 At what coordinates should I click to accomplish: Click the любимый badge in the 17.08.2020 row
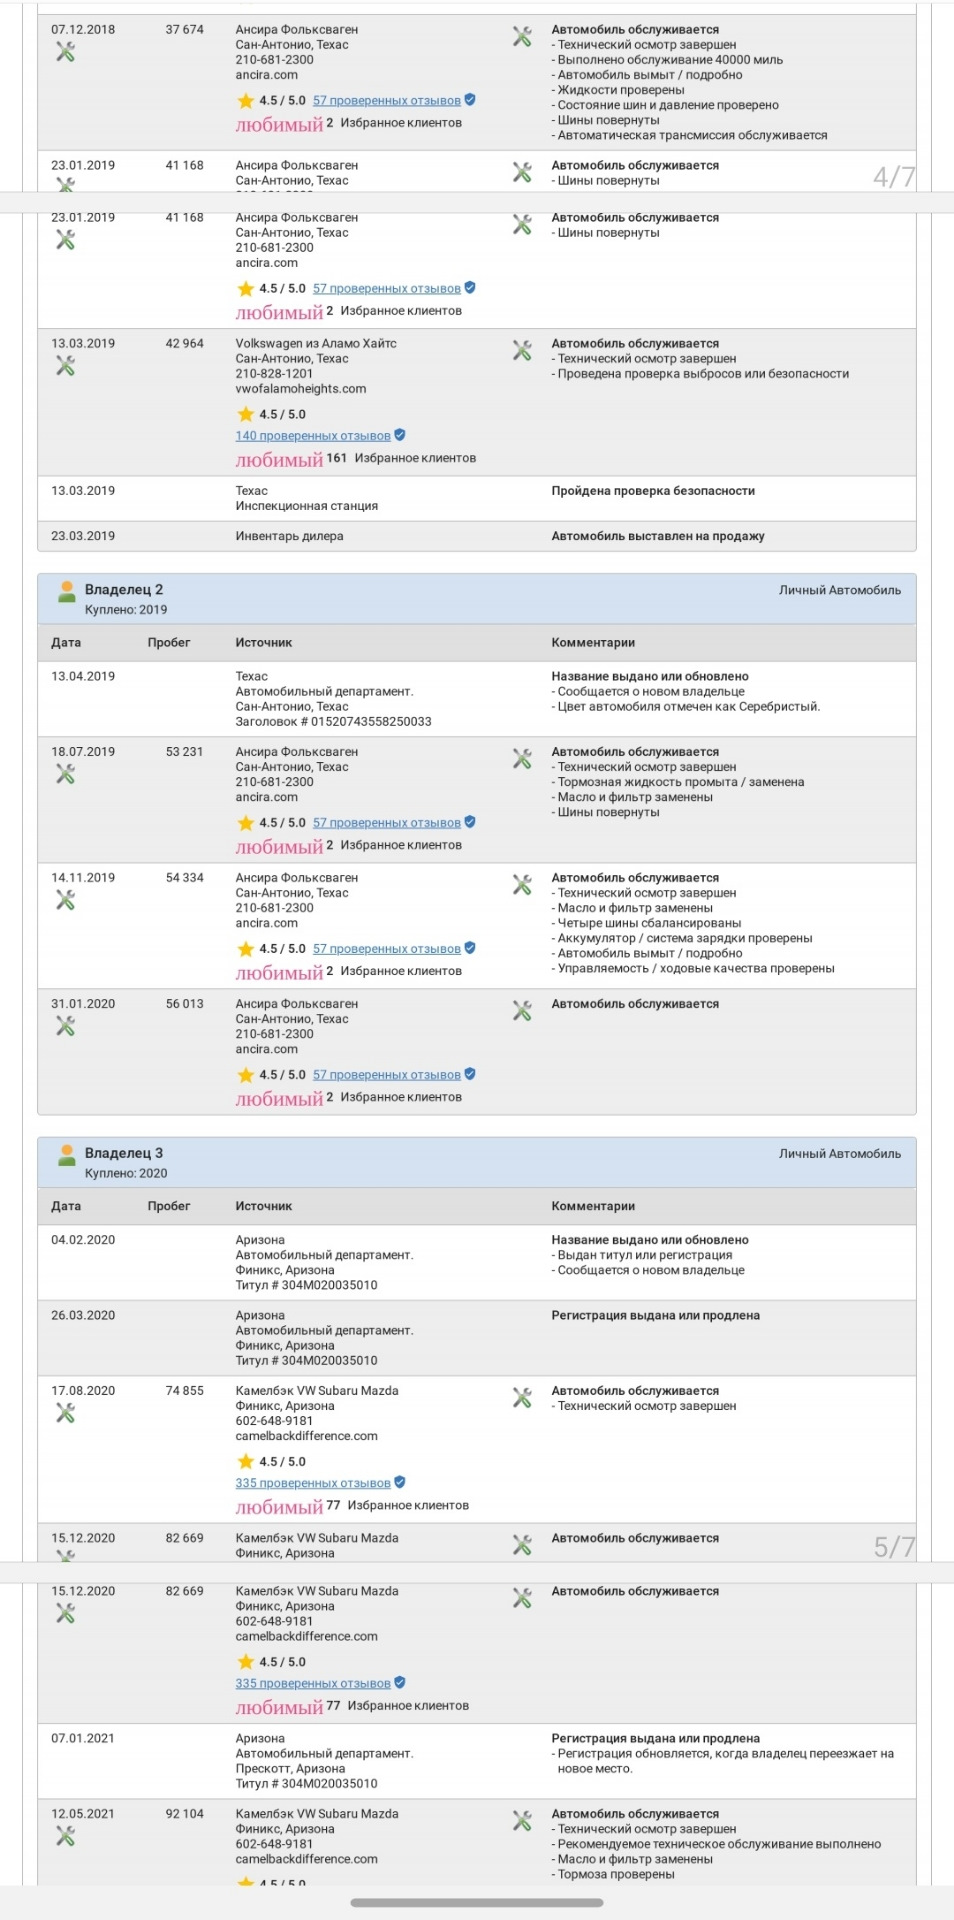click(x=279, y=1507)
